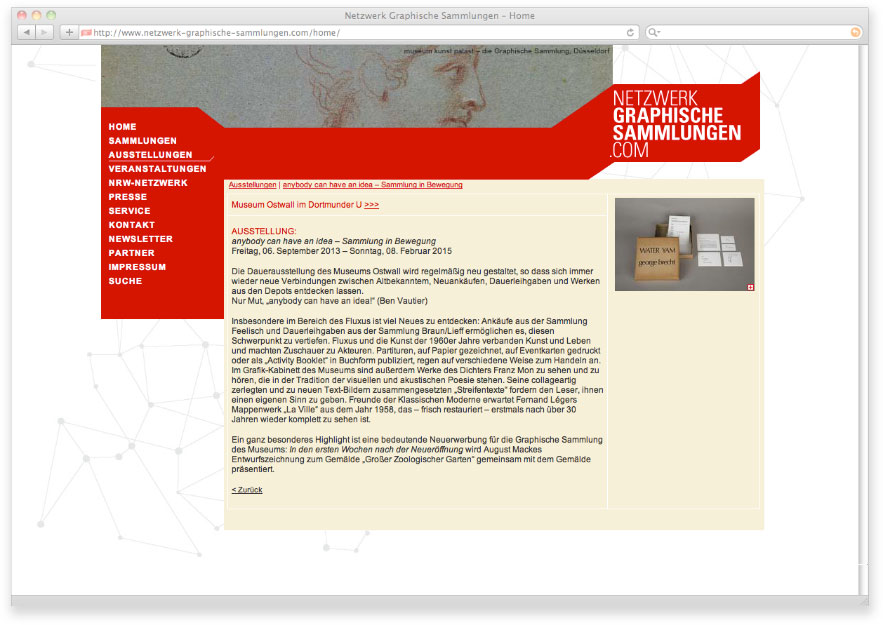Image resolution: width=883 pixels, height=625 pixels.
Task: Click the Water Yam exhibition thumbnail
Action: pos(684,244)
